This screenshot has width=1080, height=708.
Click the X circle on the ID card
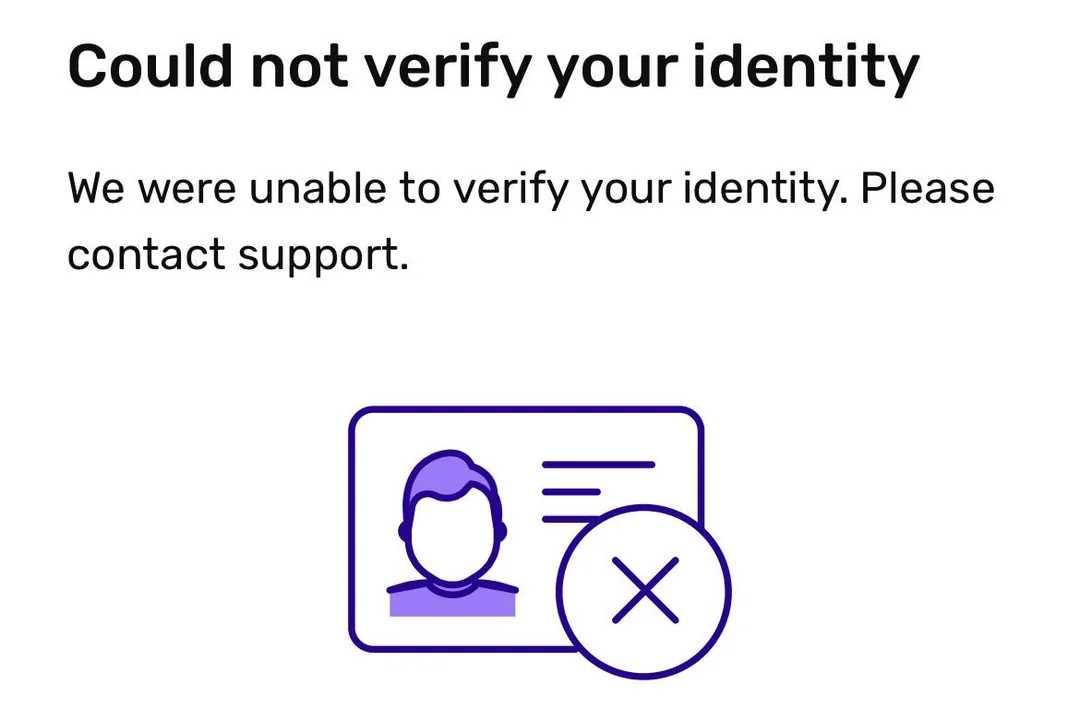[x=644, y=591]
